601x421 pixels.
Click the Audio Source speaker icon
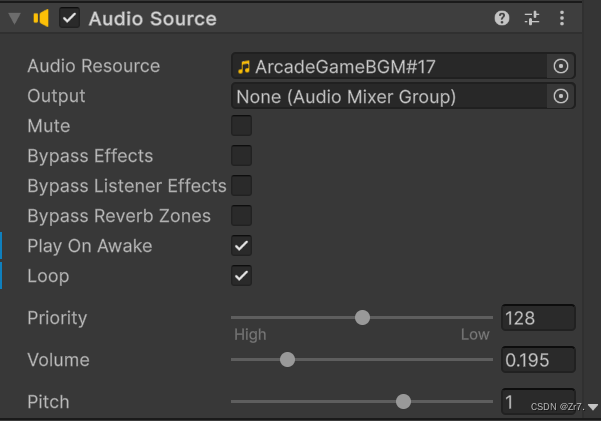42,18
